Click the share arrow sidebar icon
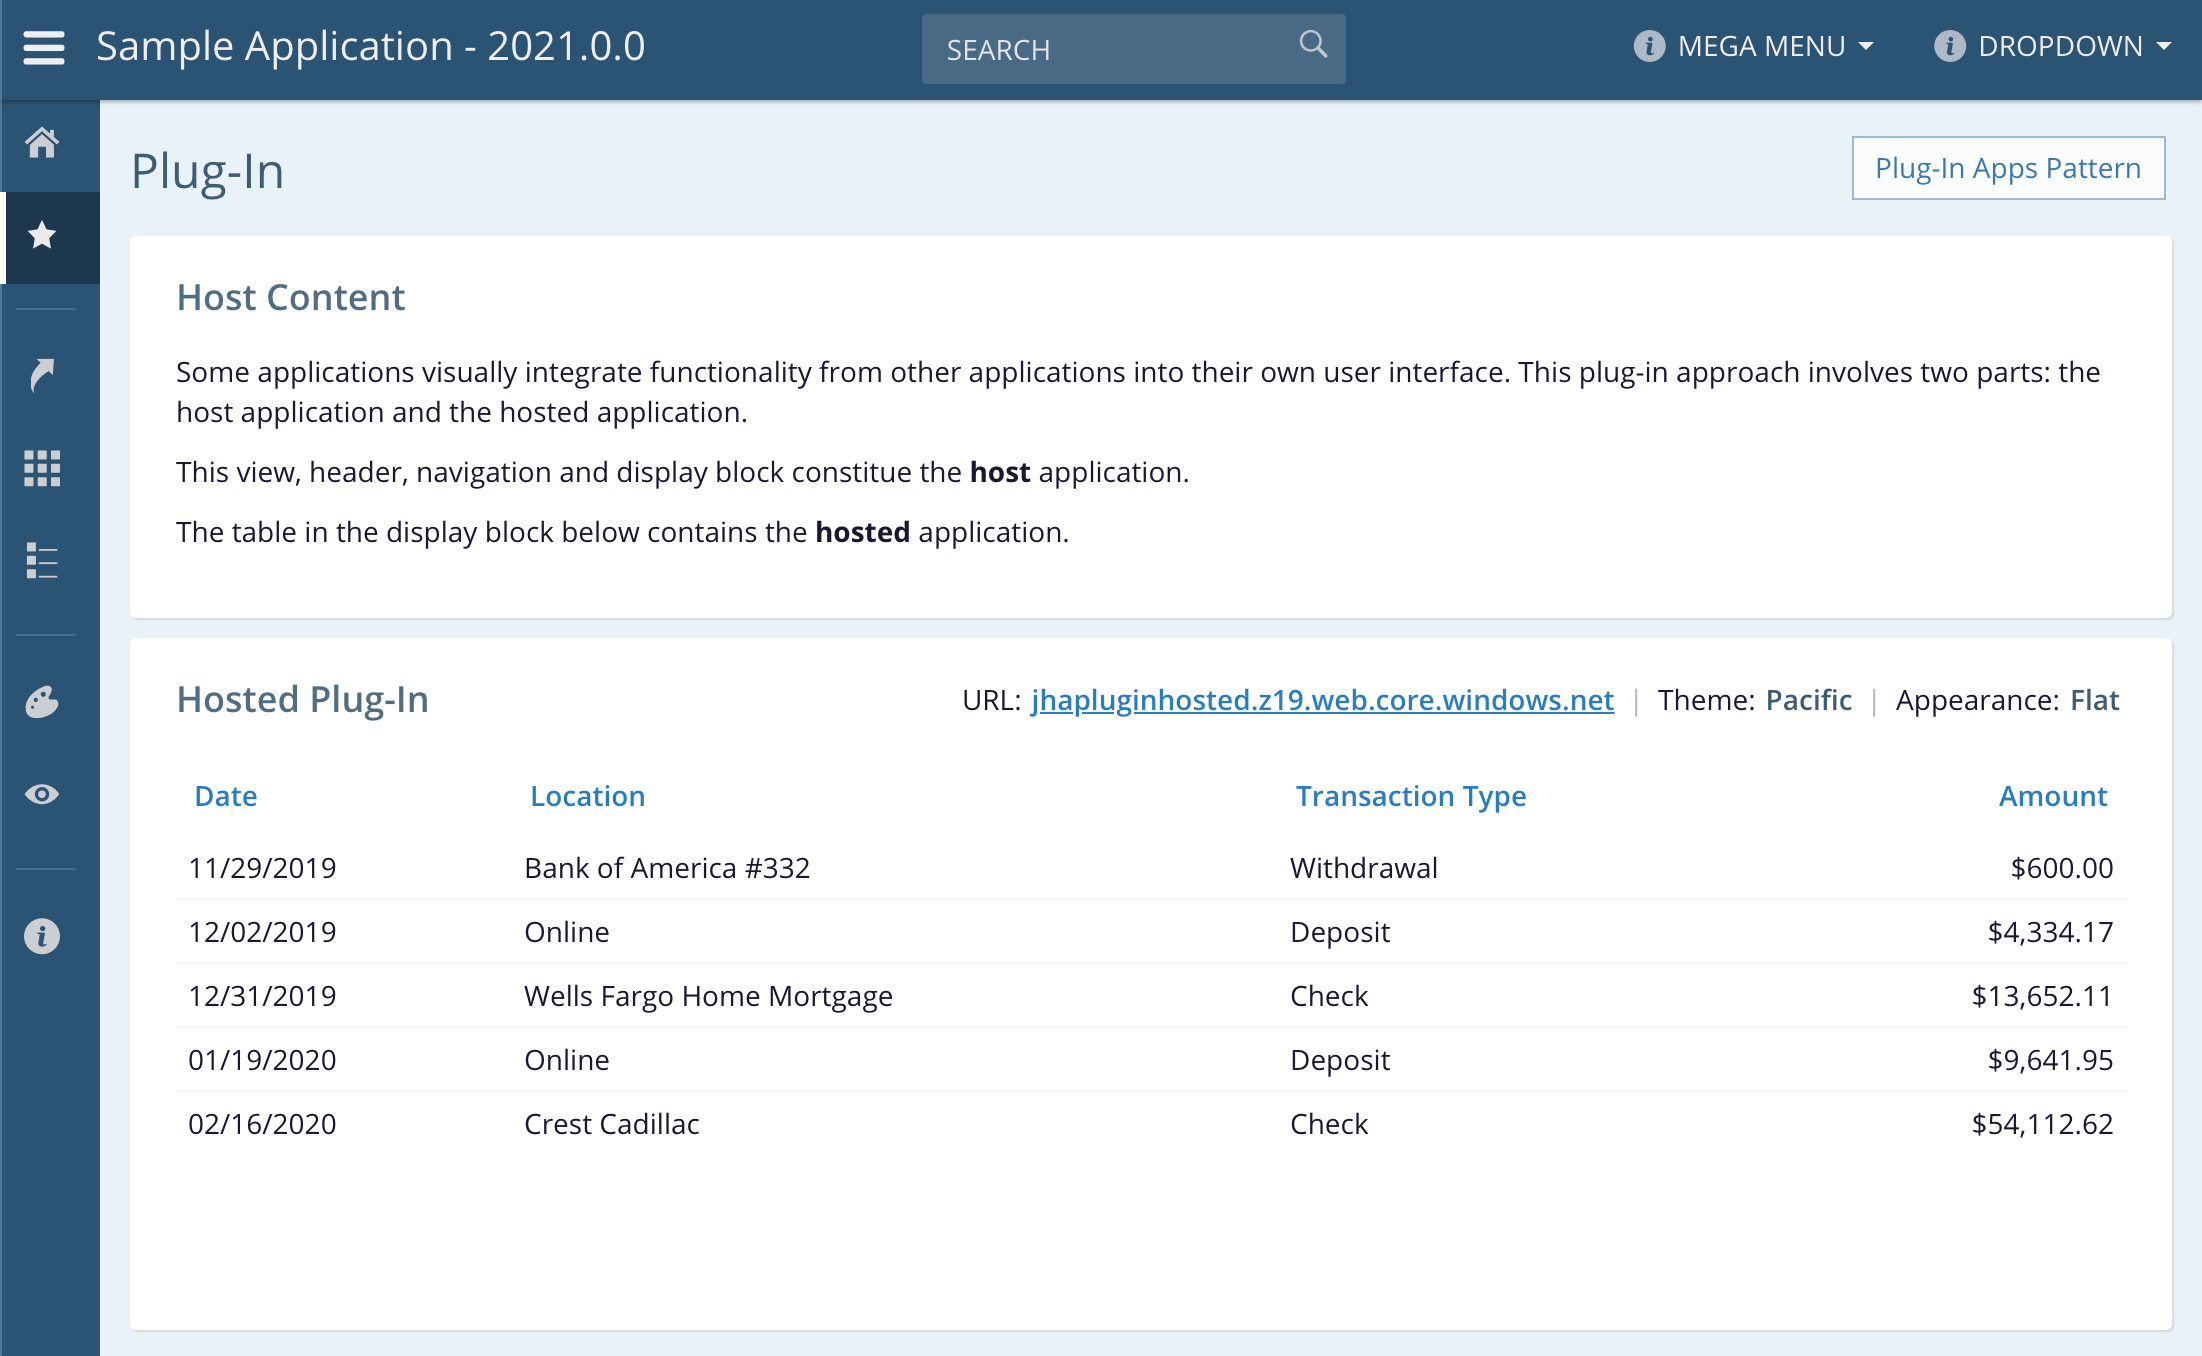This screenshot has height=1356, width=2202. 42,375
